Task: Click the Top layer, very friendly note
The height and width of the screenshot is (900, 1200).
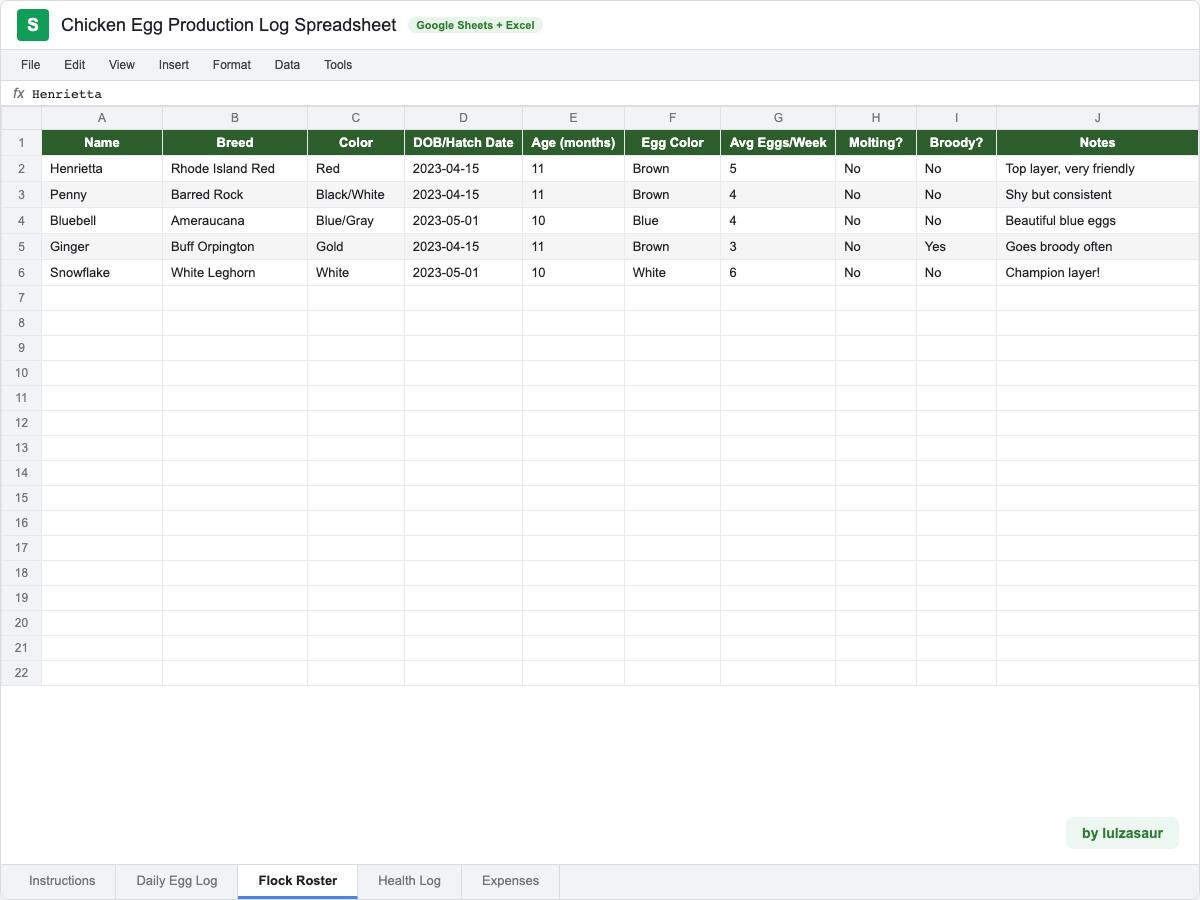Action: [x=1097, y=169]
